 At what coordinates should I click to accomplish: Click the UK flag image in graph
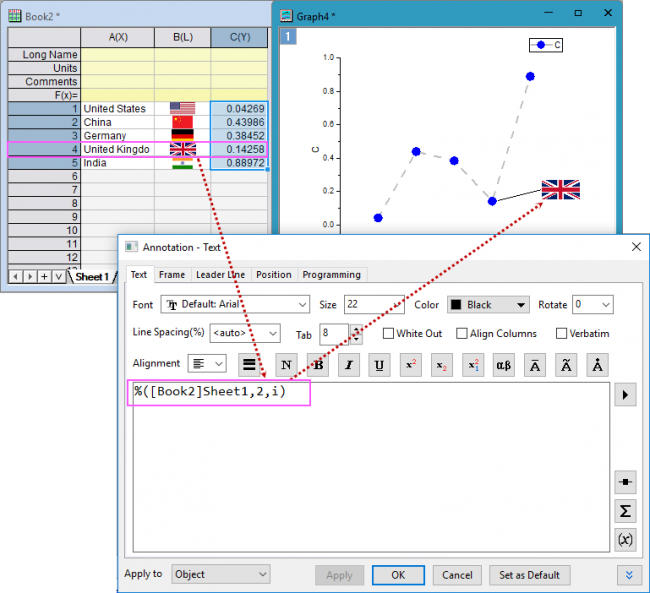[560, 190]
